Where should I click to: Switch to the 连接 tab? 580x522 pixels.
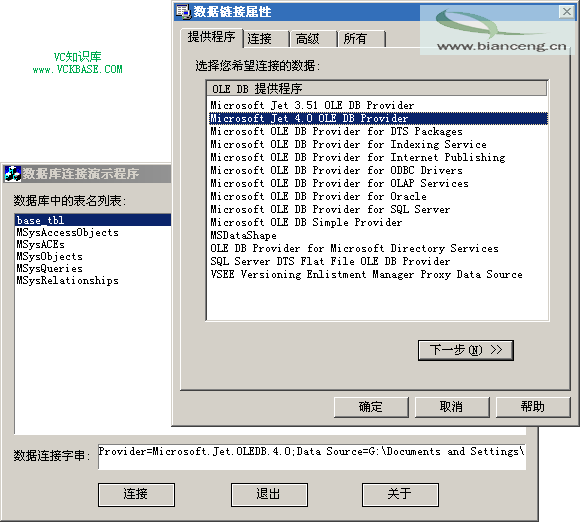(266, 38)
